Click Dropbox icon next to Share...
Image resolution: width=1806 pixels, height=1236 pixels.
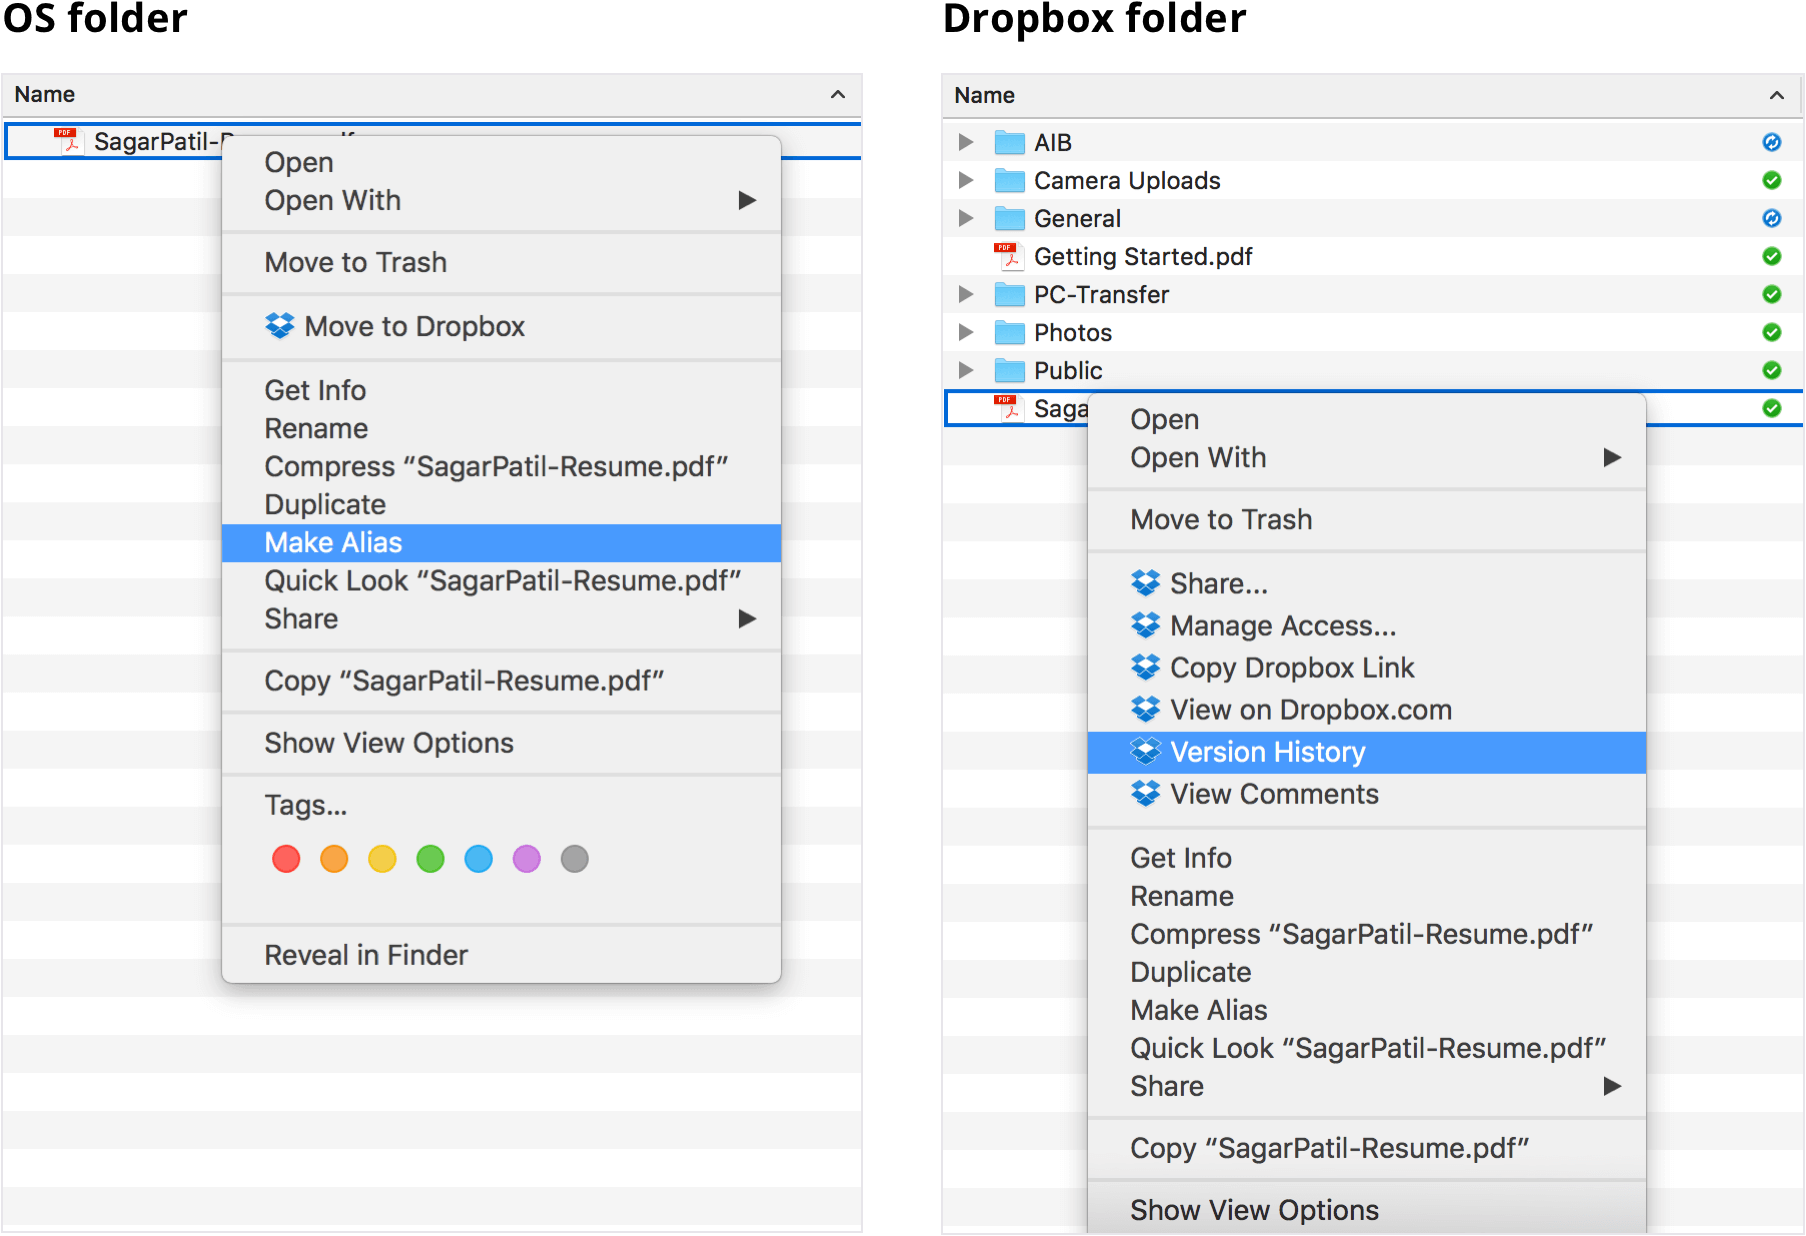tap(1146, 583)
